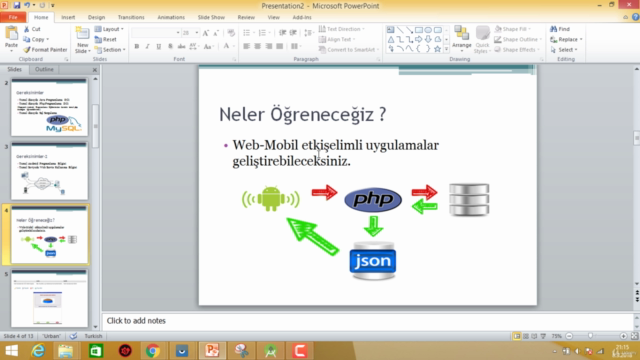640x360 pixels.
Task: Click the Turkish language indicator
Action: (93, 336)
